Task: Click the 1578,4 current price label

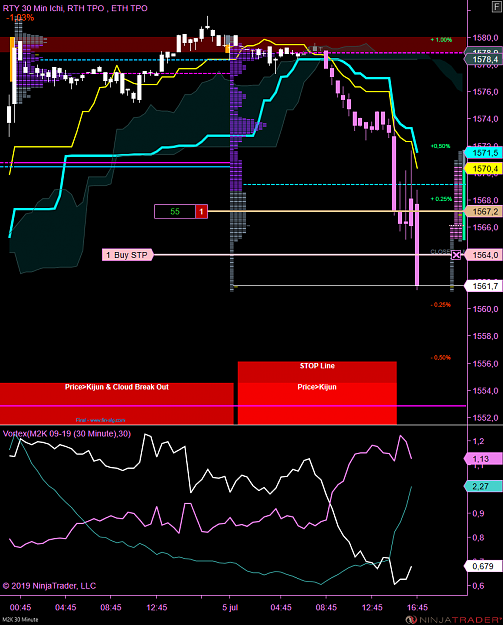Action: [x=483, y=59]
